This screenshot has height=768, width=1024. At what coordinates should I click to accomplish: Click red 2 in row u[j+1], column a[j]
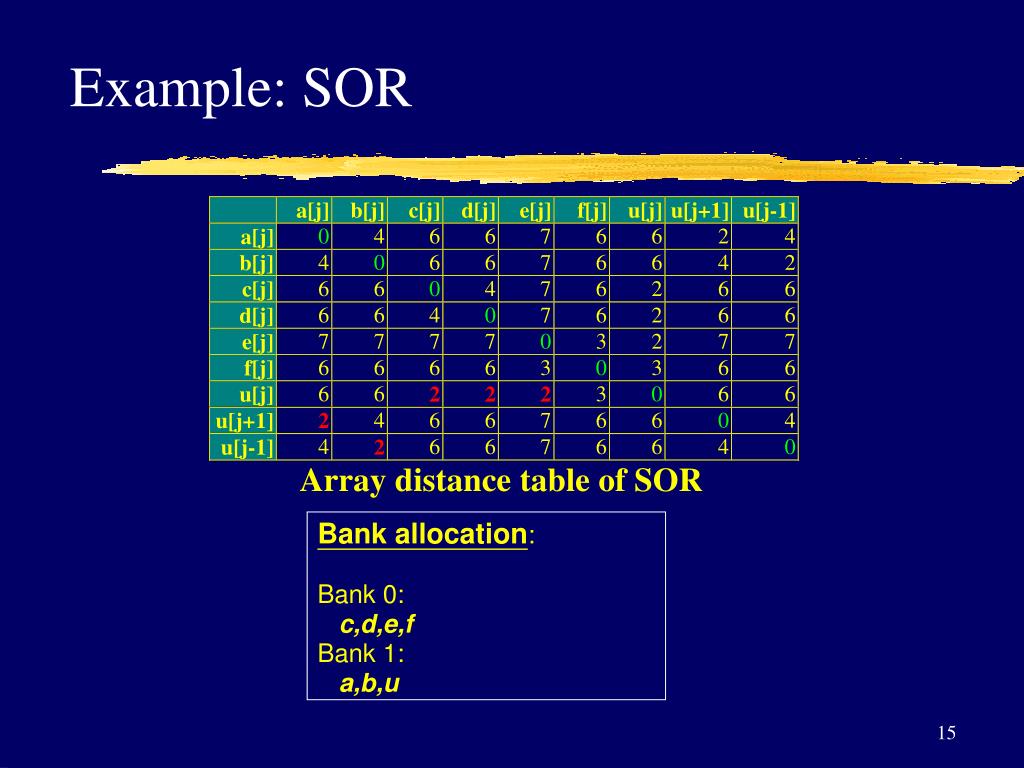323,421
